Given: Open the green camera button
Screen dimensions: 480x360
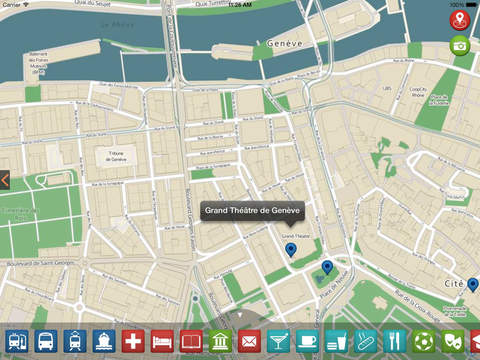Looking at the screenshot, I should (x=460, y=46).
